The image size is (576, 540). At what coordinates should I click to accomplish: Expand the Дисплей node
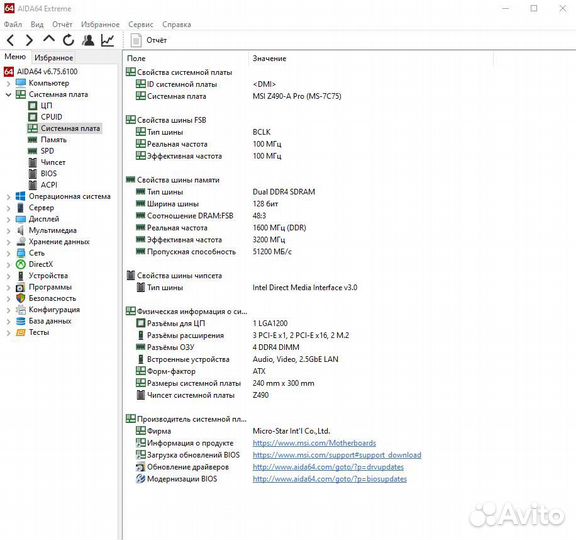pyautogui.click(x=8, y=220)
